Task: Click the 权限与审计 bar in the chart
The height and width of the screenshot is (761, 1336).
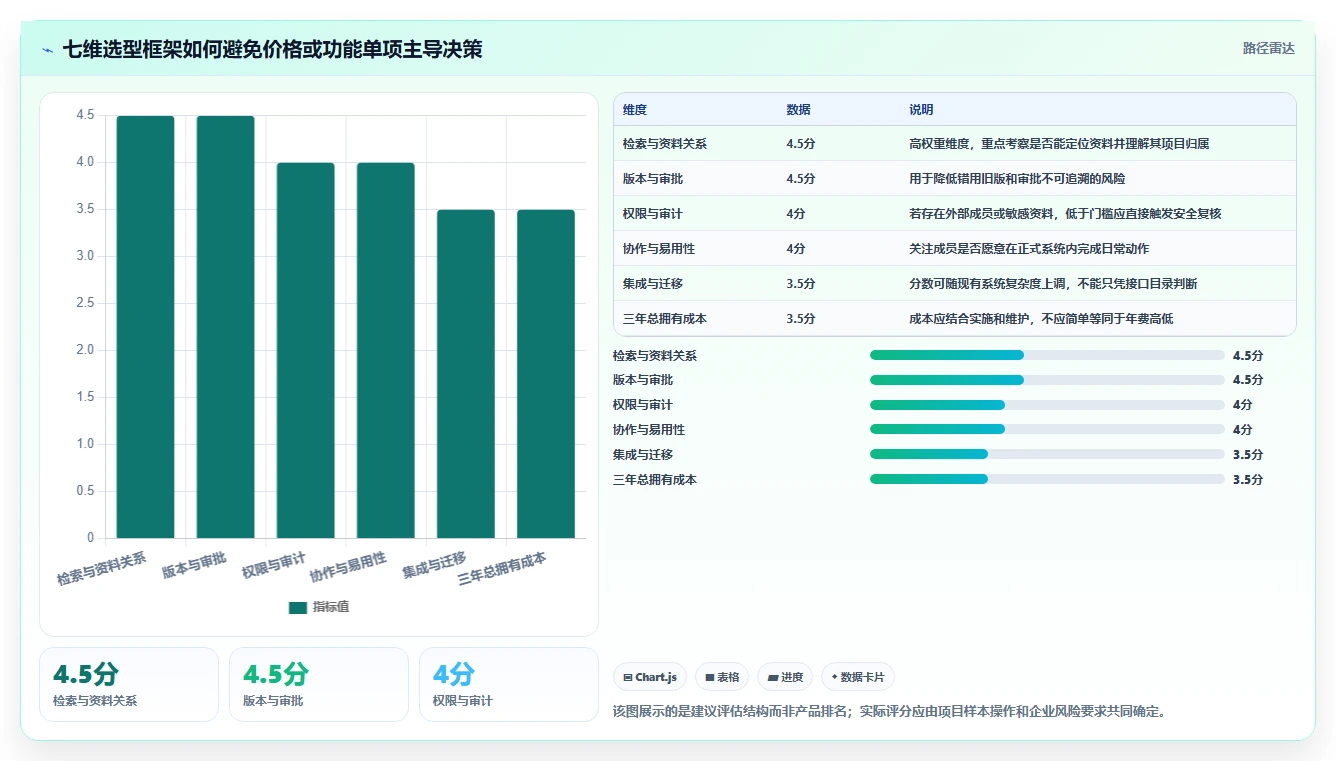Action: click(x=305, y=350)
